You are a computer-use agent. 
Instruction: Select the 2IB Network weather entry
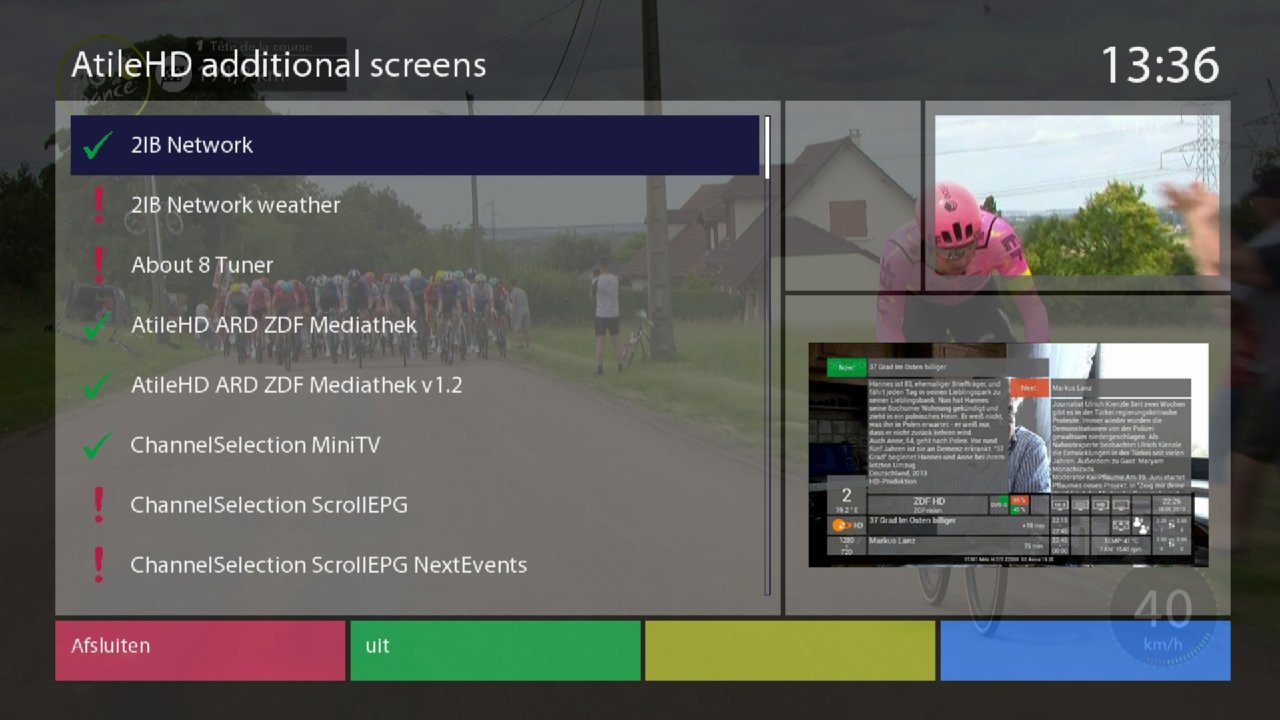[x=235, y=205]
